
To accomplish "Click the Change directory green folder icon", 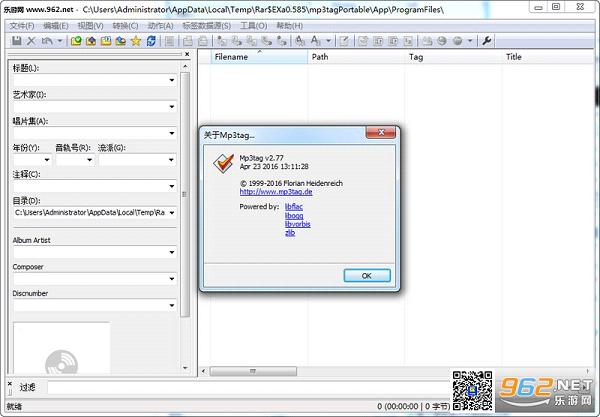I will coord(76,41).
